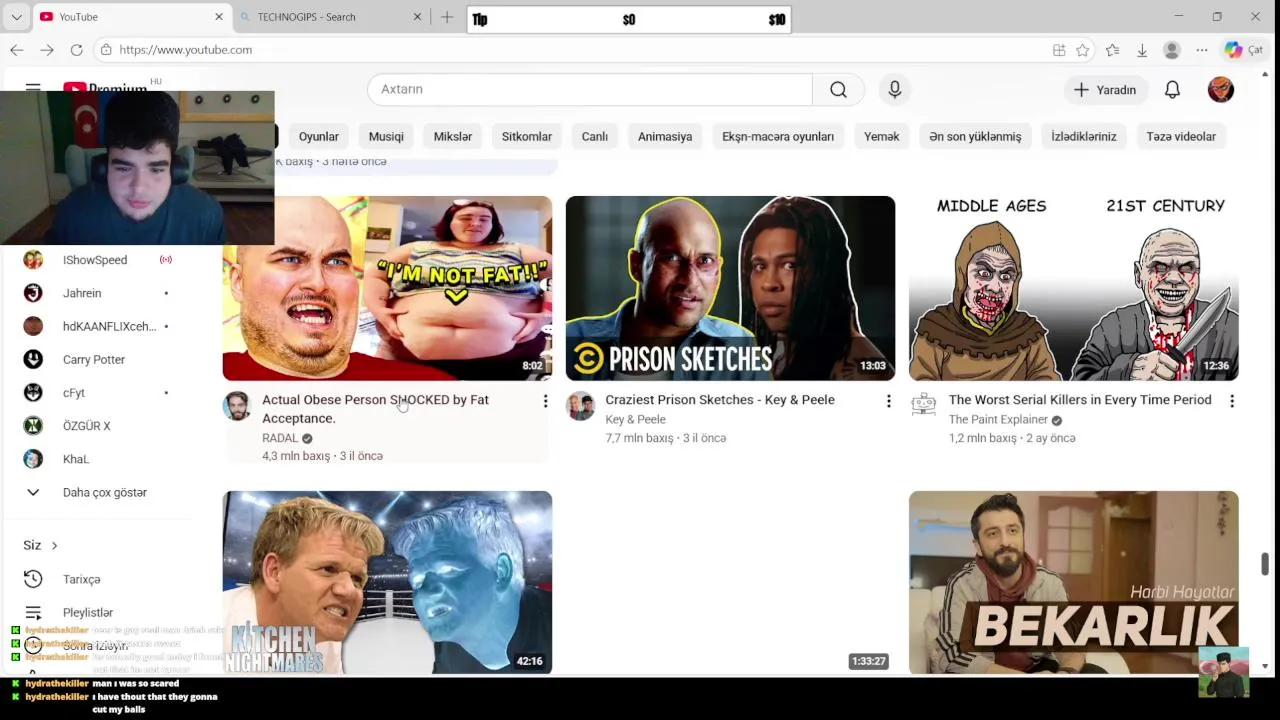
Task: Open The Worst Serial Killers video title
Action: coord(1080,400)
